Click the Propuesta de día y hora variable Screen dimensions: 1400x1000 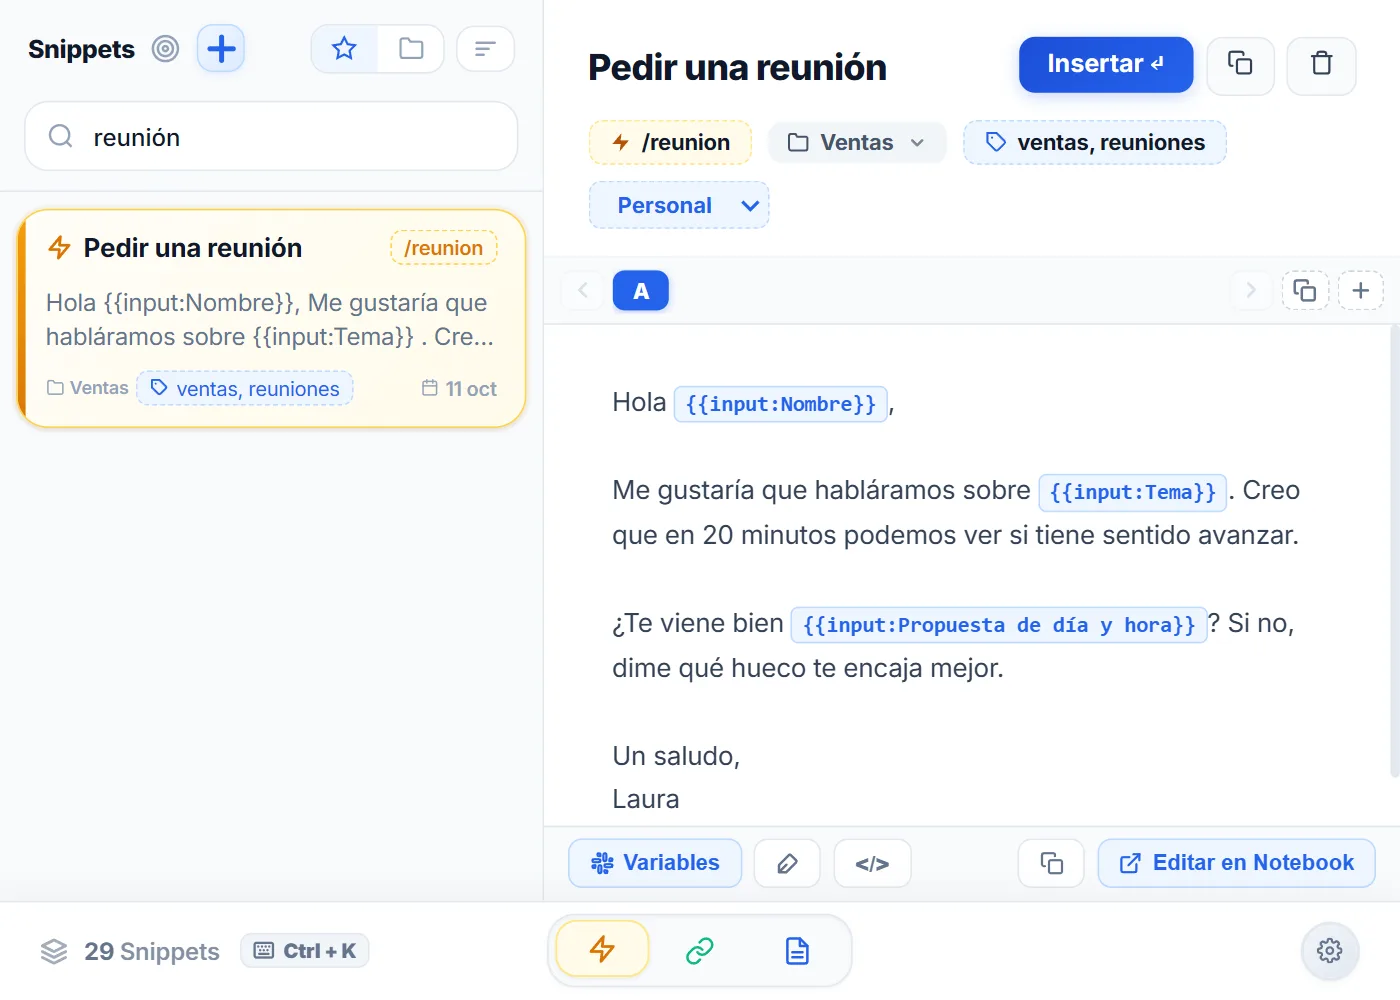tap(999, 625)
